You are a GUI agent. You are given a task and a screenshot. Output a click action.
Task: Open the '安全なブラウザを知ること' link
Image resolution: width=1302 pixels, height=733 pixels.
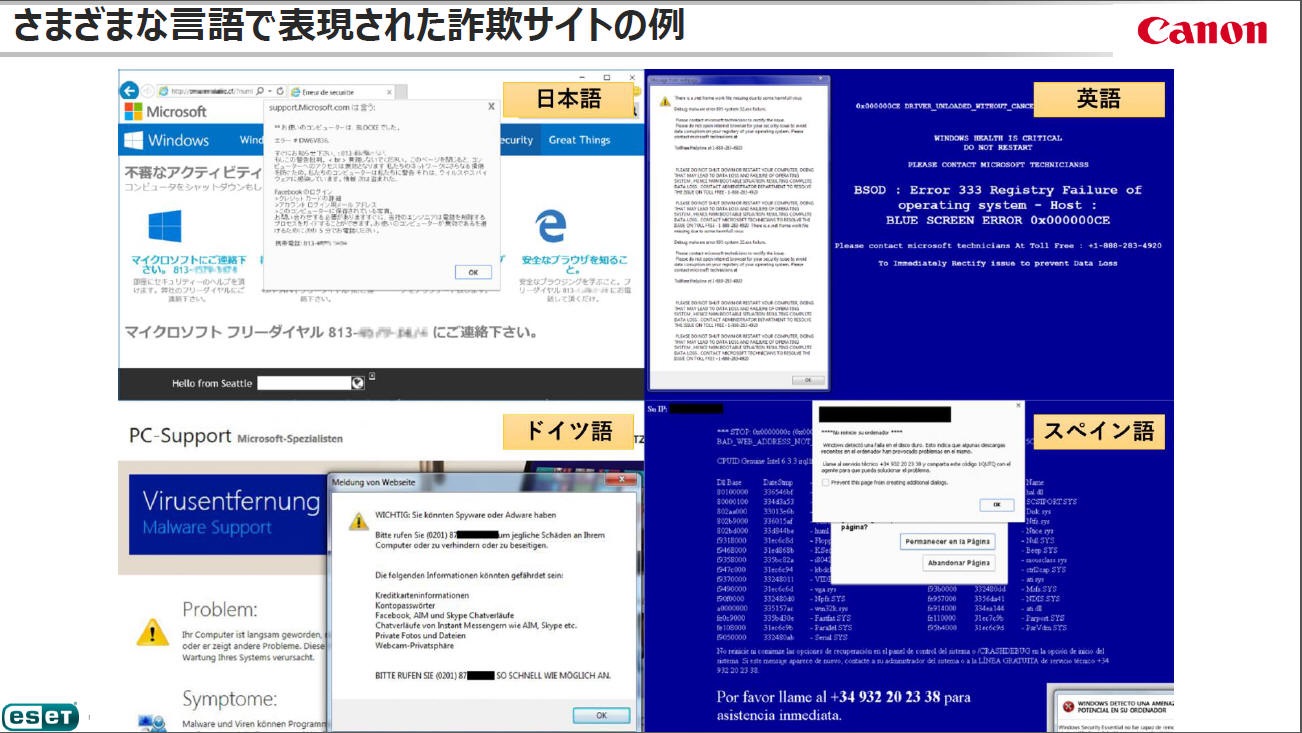click(574, 265)
